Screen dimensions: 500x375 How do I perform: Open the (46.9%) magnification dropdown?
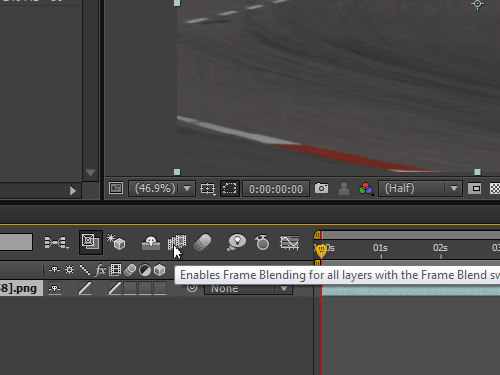pos(162,189)
